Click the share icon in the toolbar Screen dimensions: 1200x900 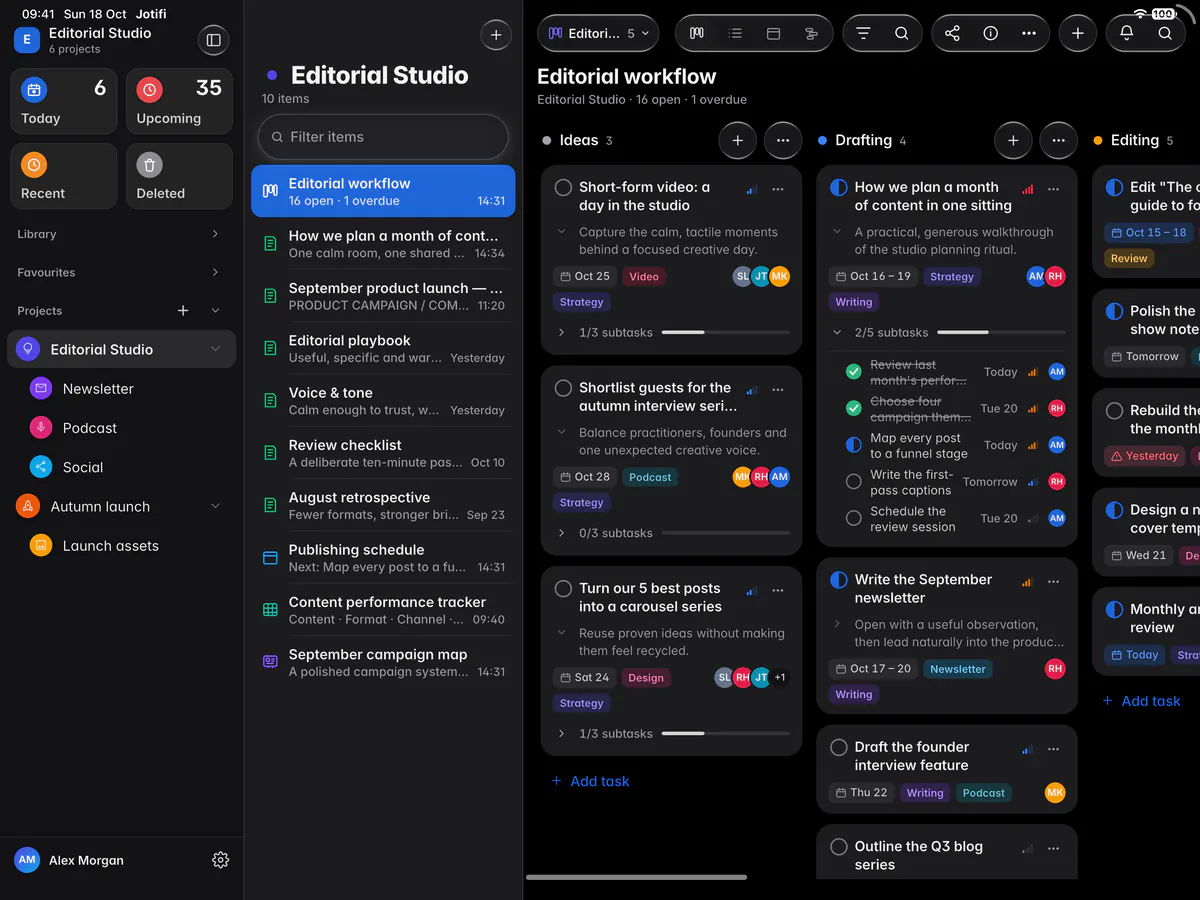[952, 33]
